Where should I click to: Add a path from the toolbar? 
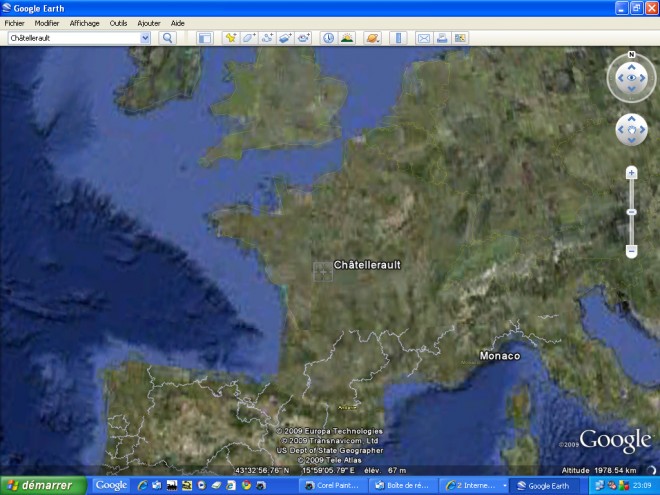click(x=267, y=38)
